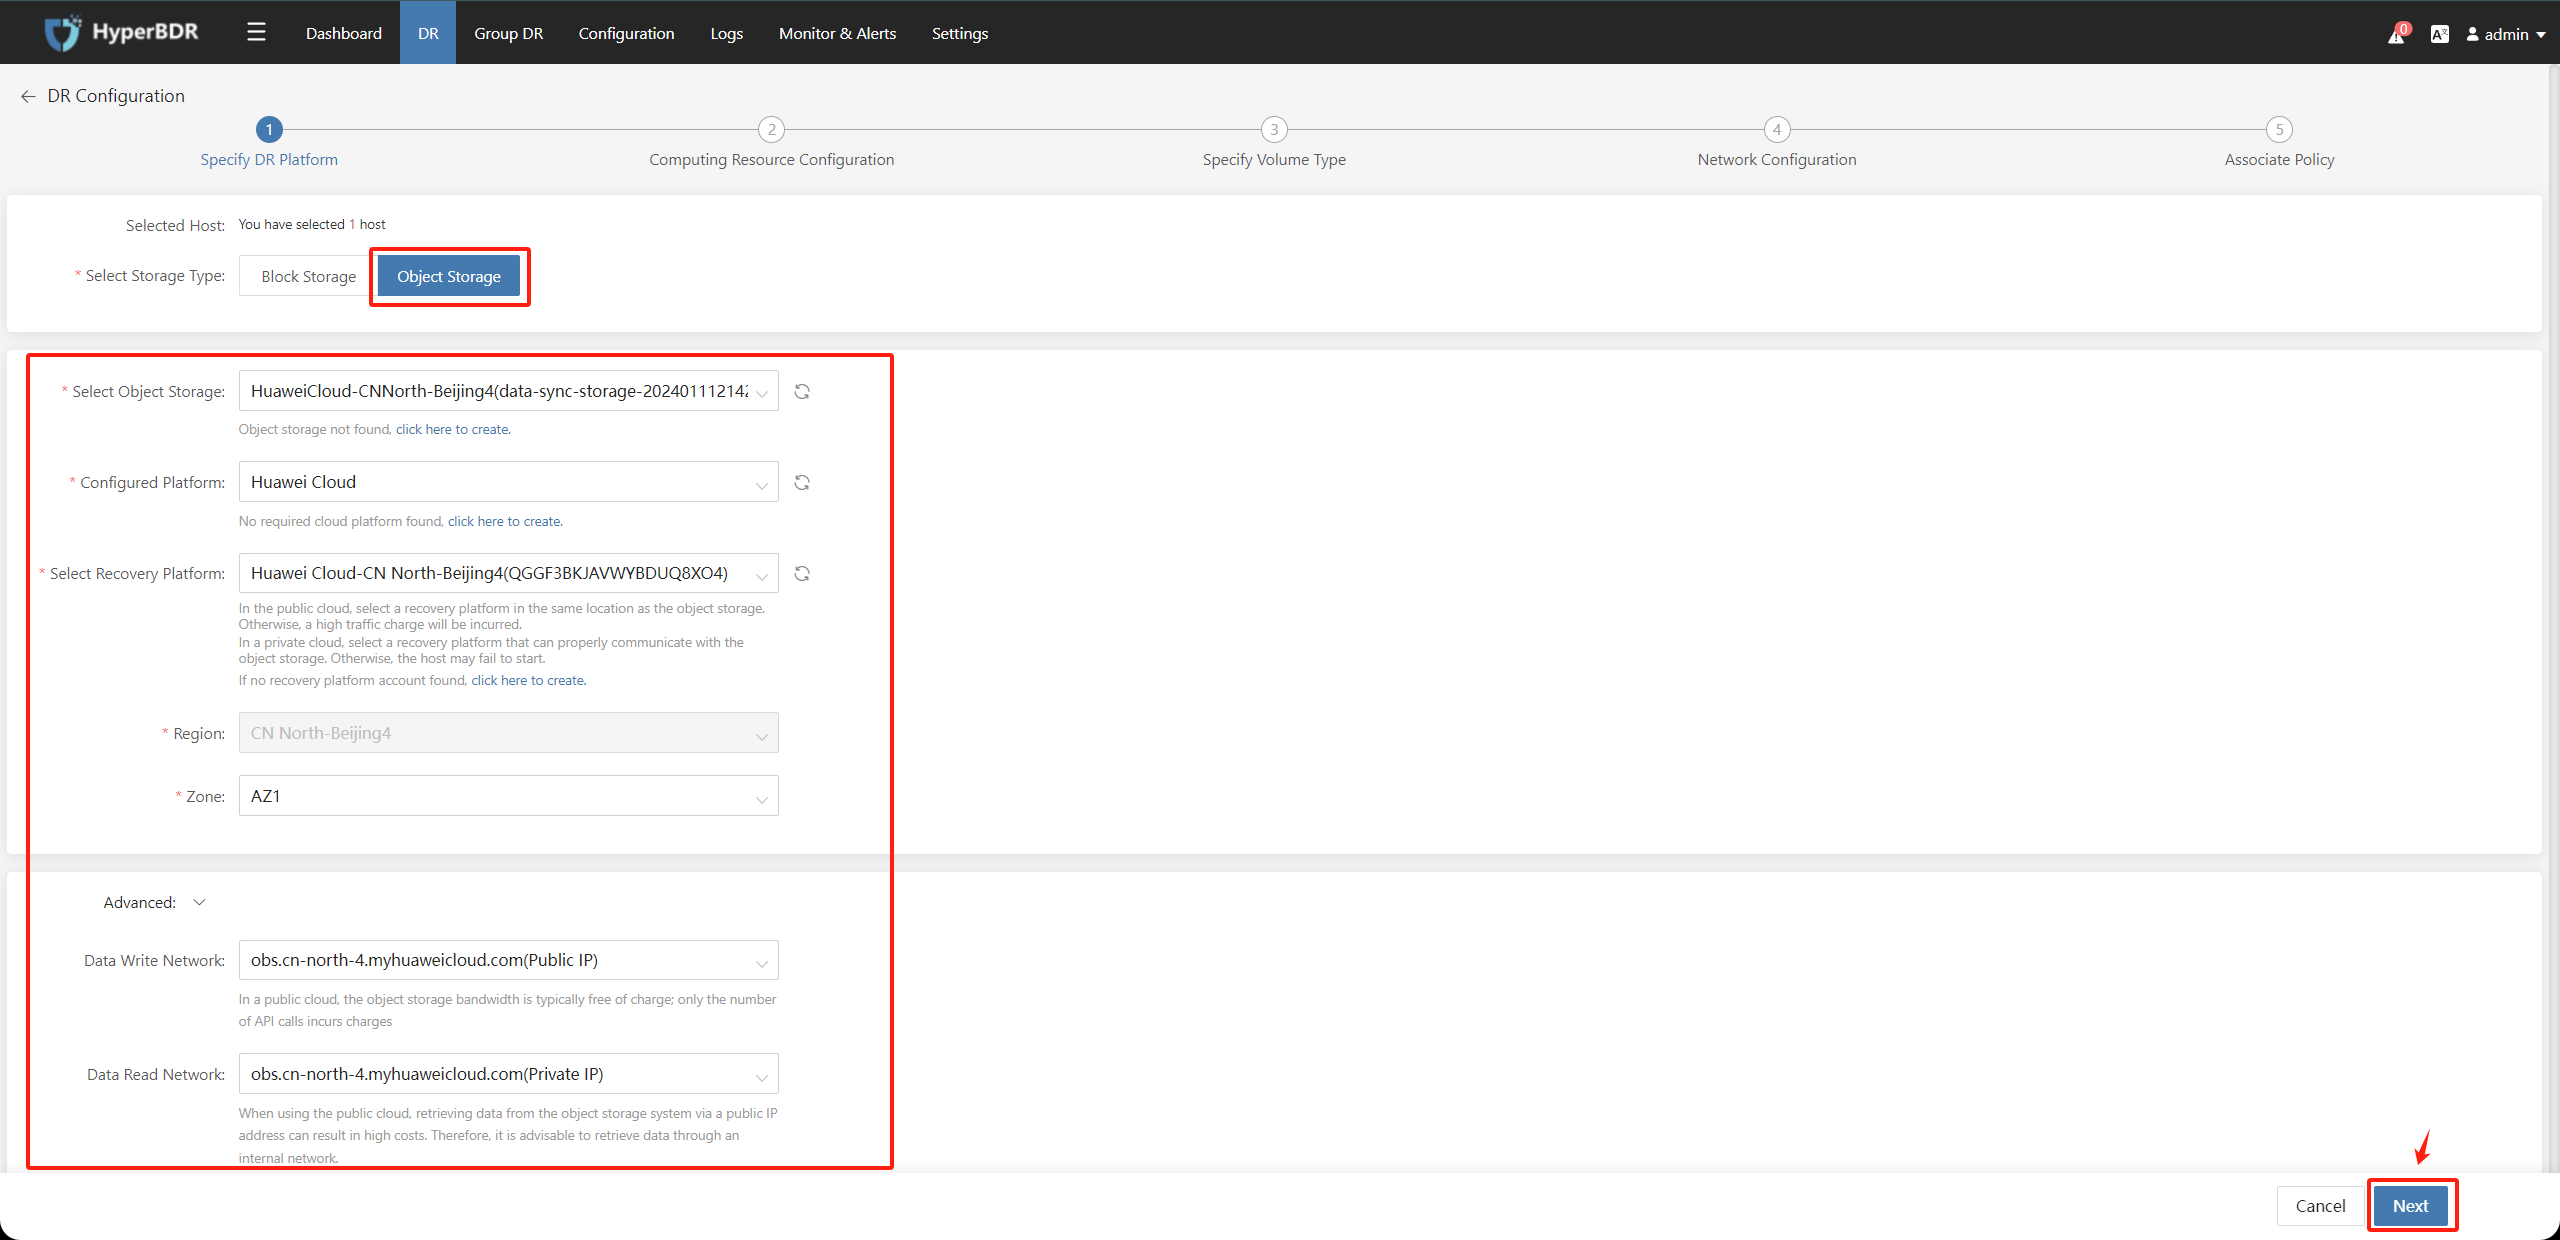Open the Configured Platform dropdown

coord(508,482)
